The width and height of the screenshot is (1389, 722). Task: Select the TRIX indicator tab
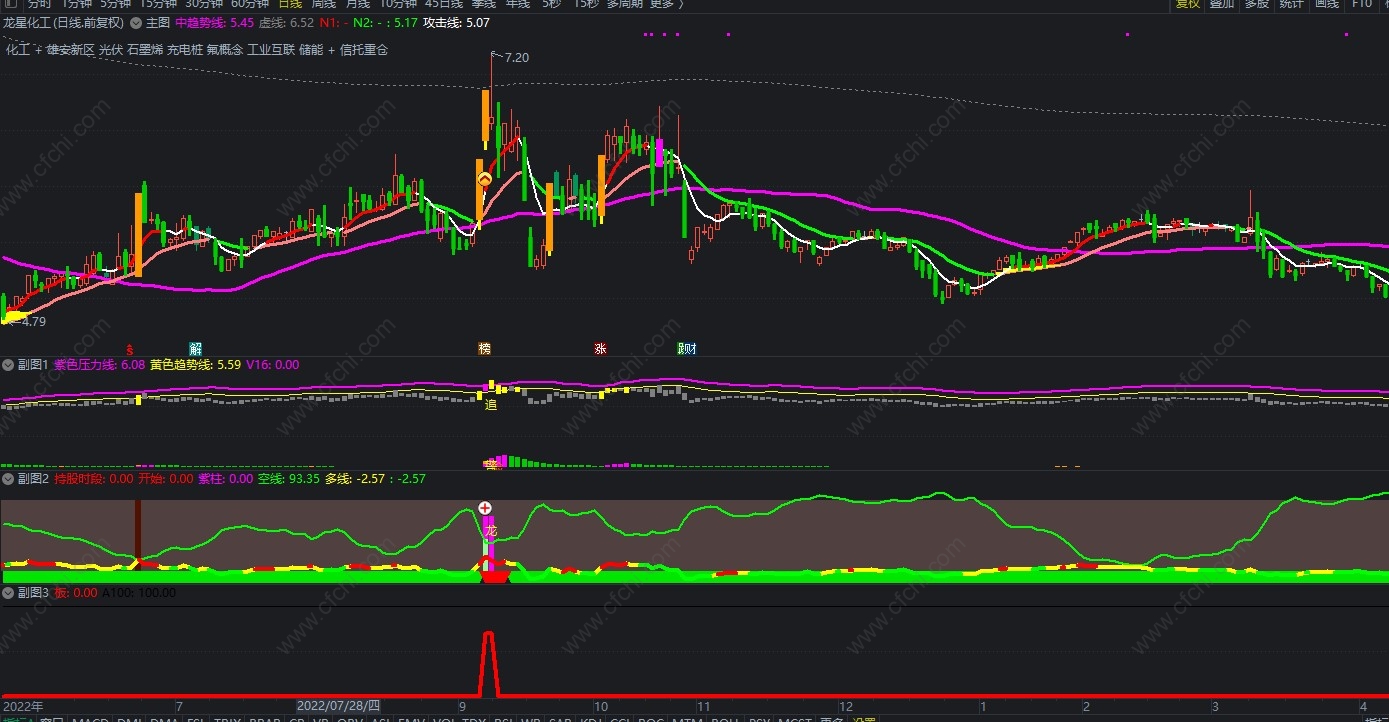pyautogui.click(x=228, y=719)
